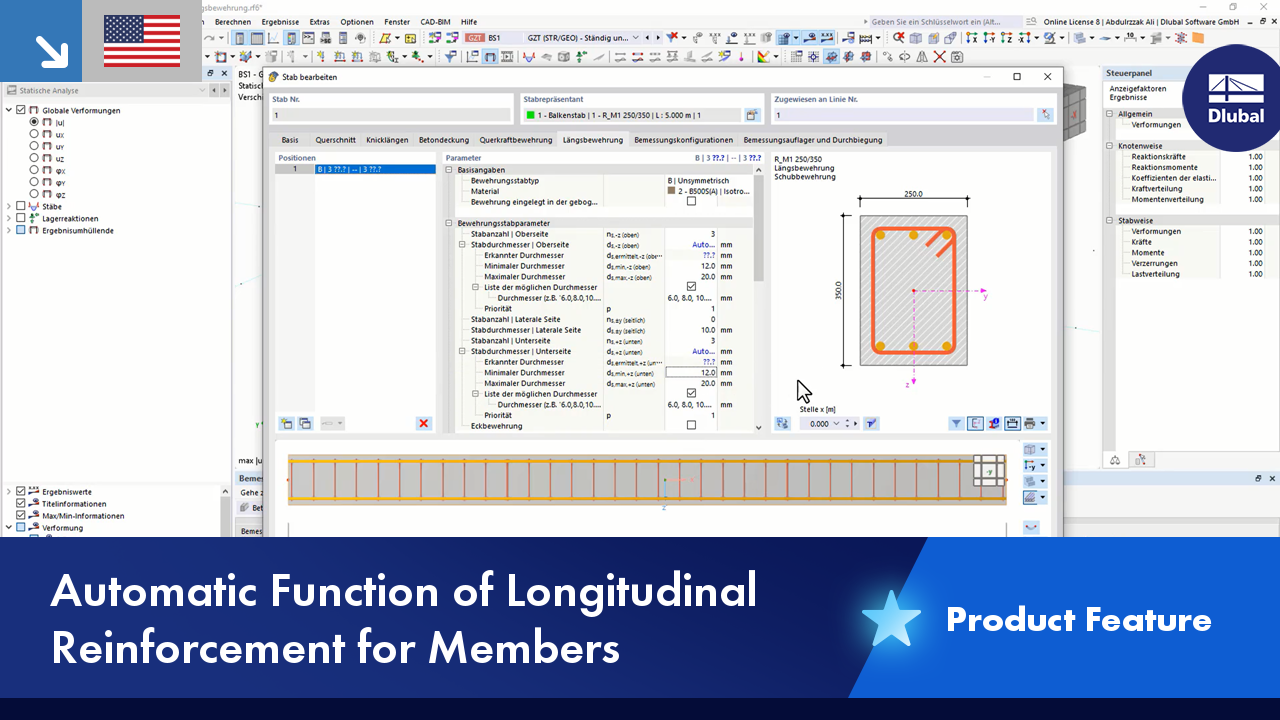
Task: Select the uz radio button
Action: 34,158
